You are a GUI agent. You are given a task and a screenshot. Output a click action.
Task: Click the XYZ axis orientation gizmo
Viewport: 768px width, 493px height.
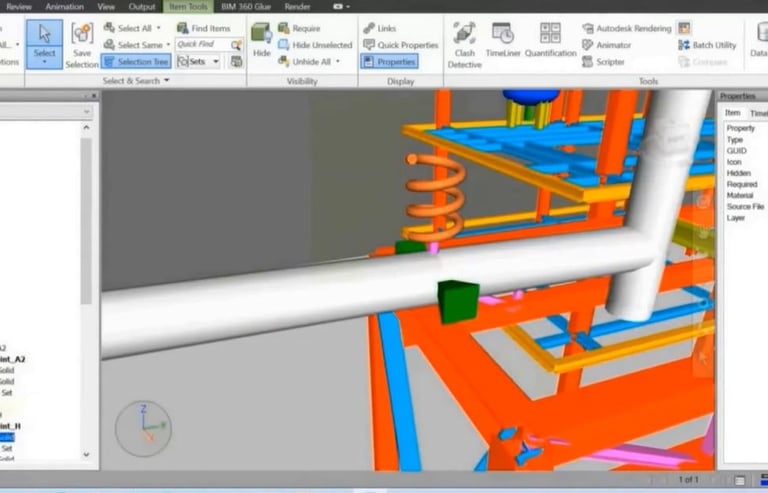(x=143, y=428)
